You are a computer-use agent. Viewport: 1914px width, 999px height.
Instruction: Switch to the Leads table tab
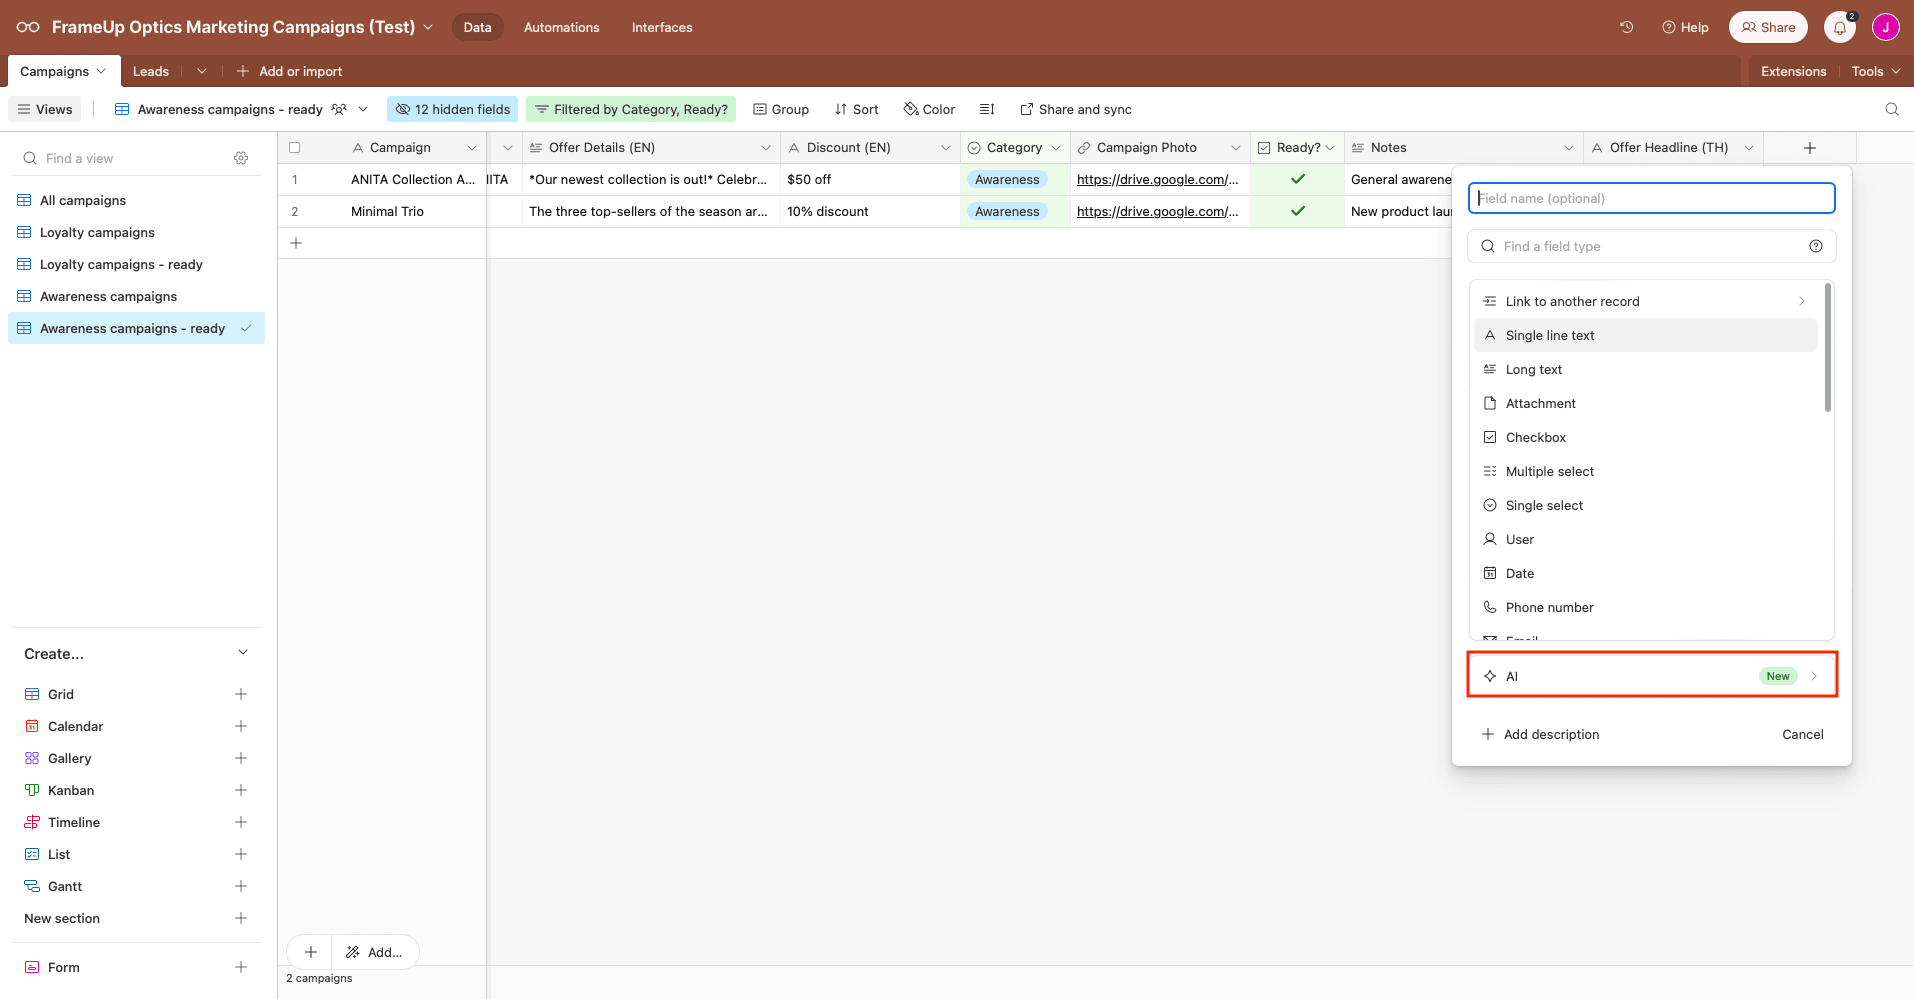tap(150, 71)
